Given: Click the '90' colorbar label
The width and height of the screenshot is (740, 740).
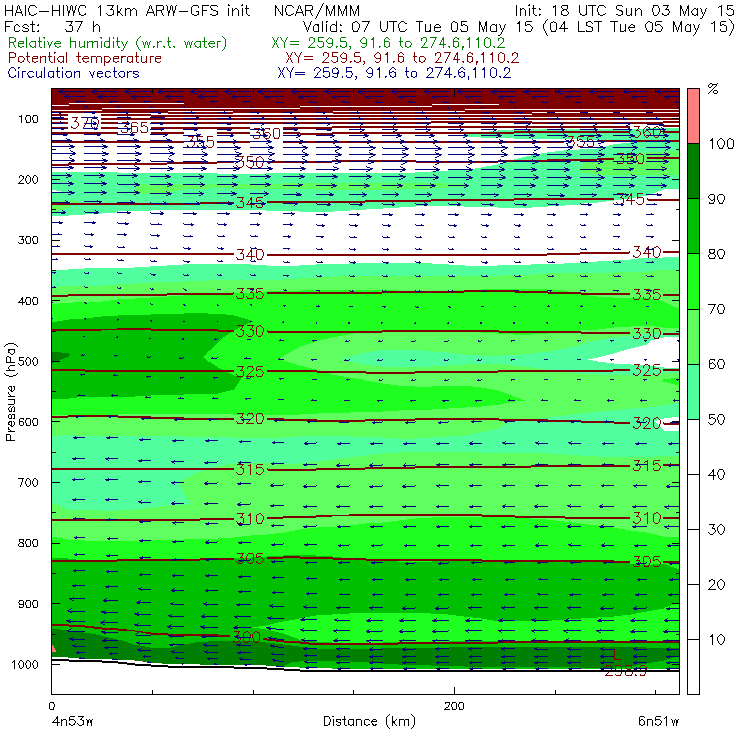Looking at the screenshot, I should coord(716,199).
